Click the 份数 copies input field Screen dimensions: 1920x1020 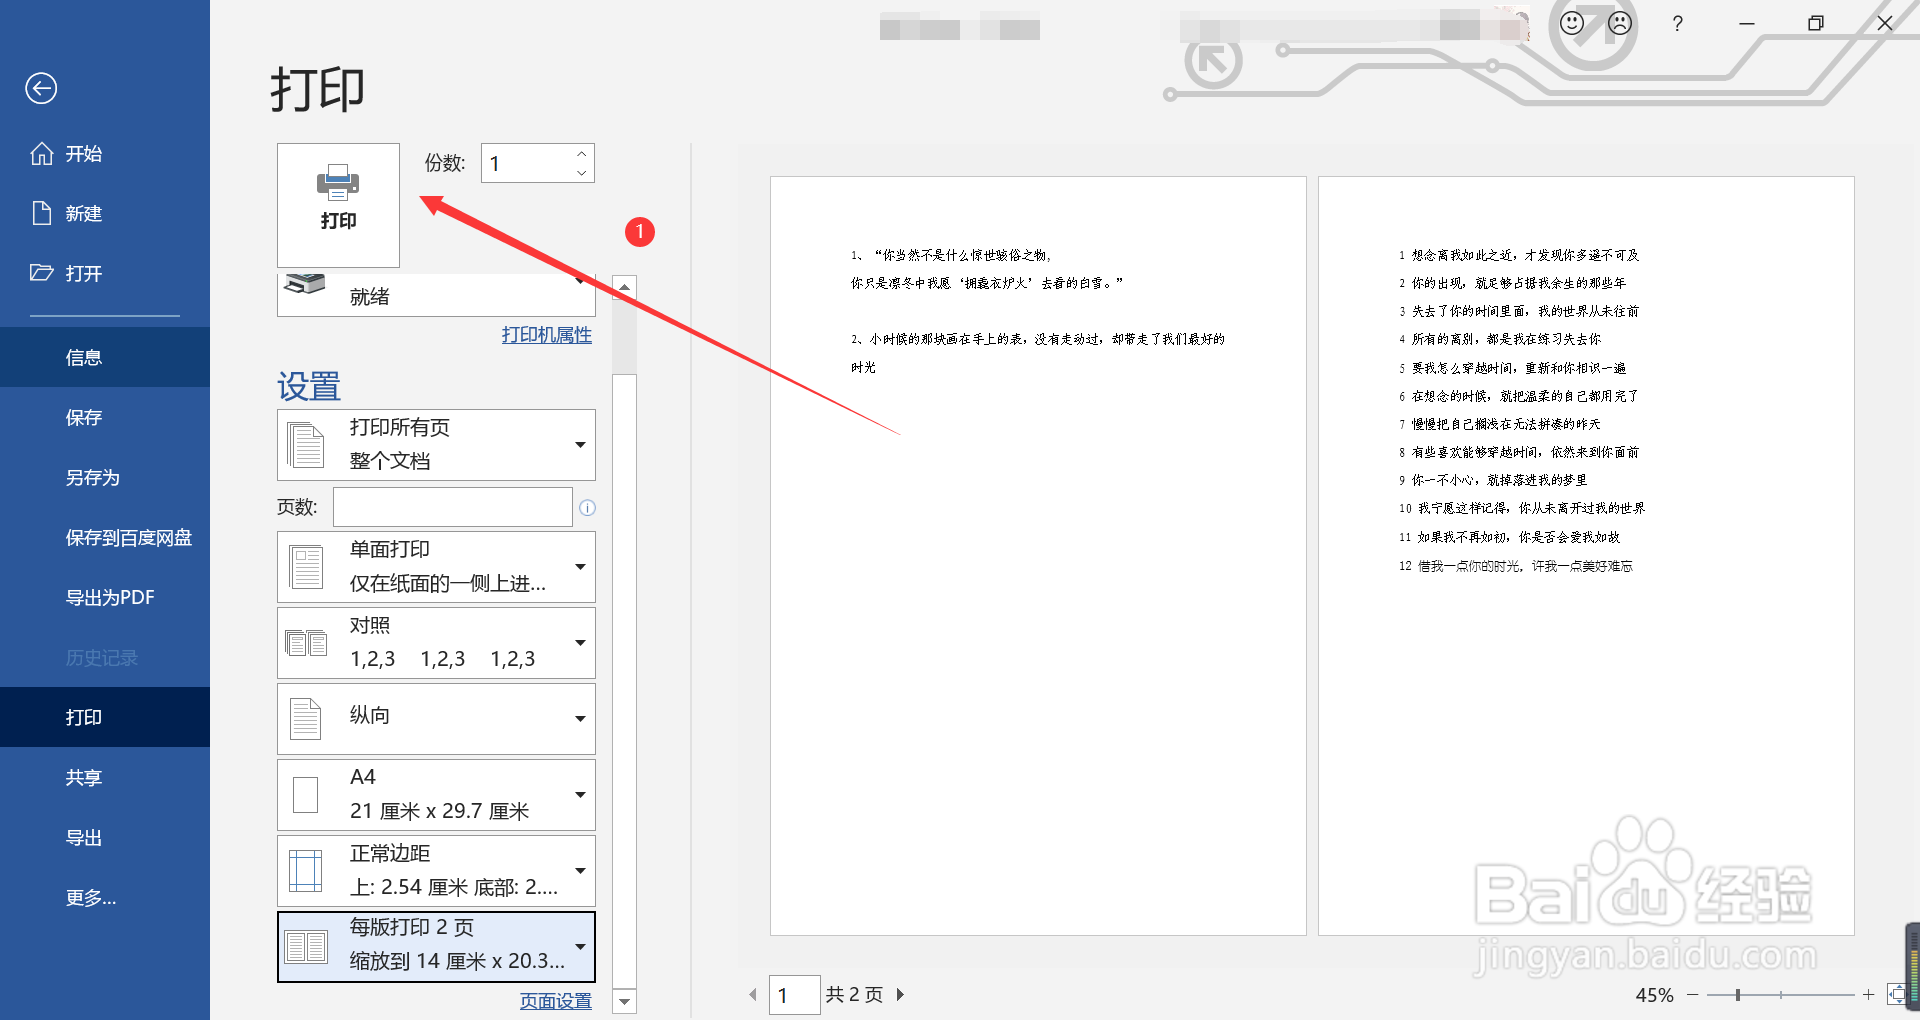click(x=527, y=163)
